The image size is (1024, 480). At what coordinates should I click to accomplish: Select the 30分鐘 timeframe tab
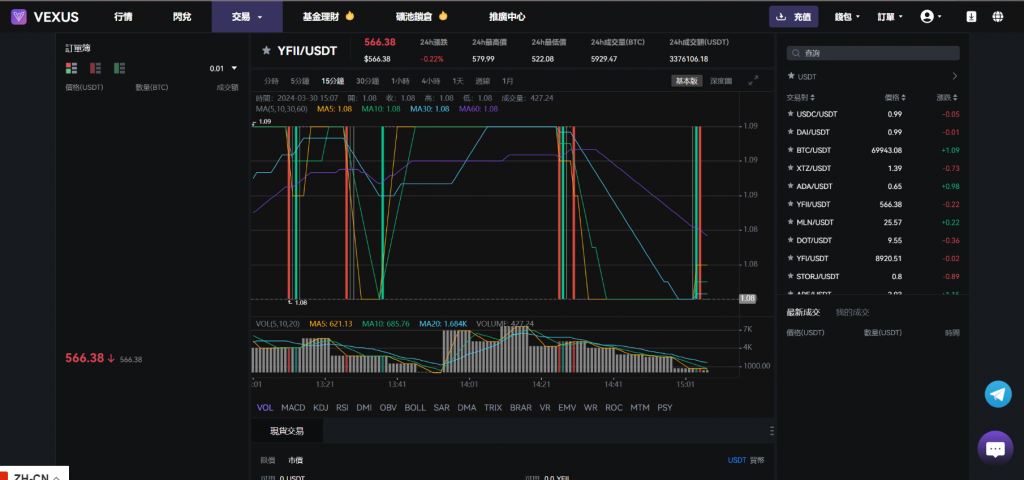click(367, 80)
